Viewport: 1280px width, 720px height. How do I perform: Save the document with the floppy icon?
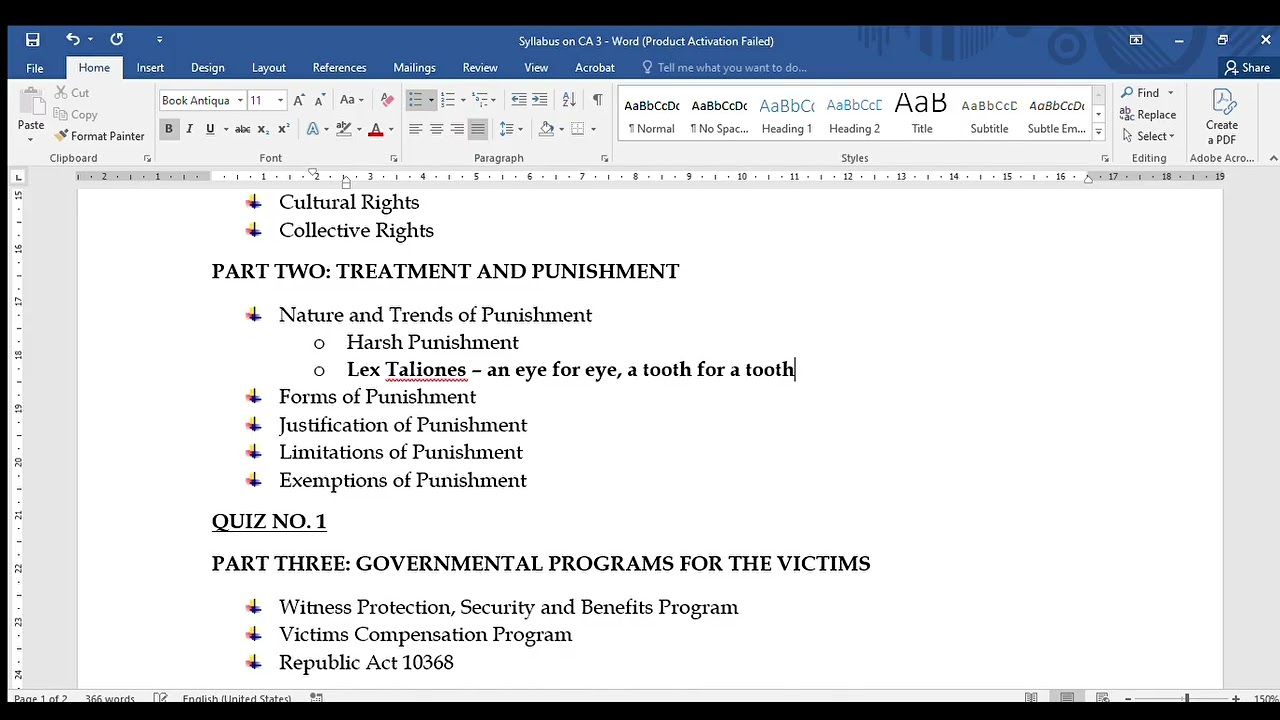33,40
